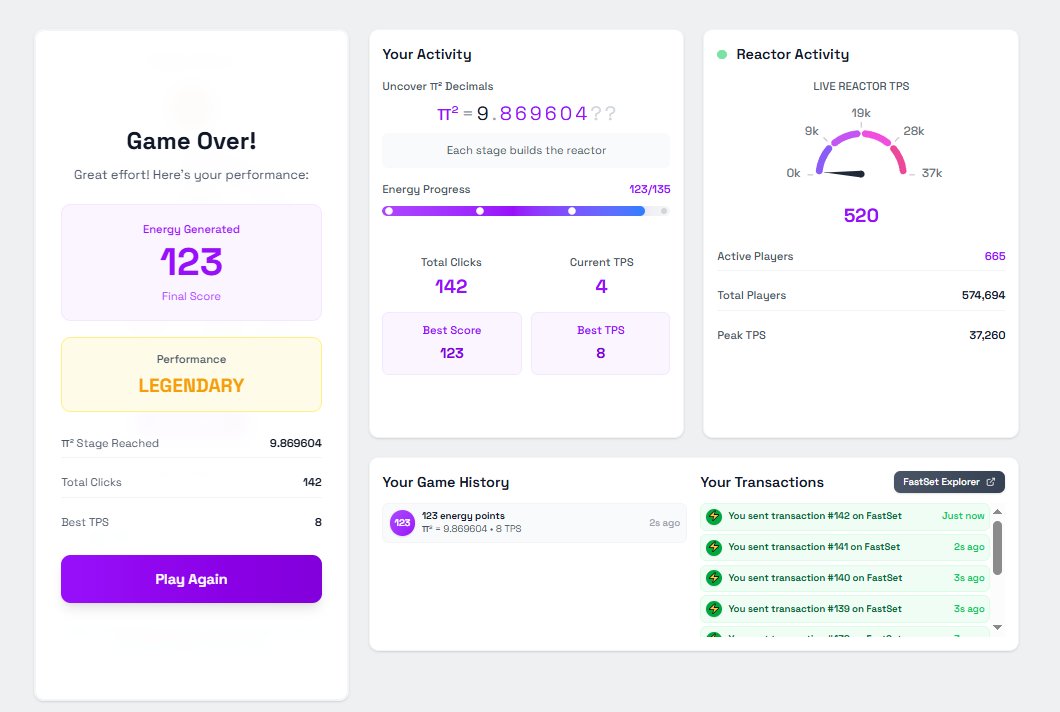Open the FastSet Explorer link
The width and height of the screenshot is (1060, 712).
(949, 482)
